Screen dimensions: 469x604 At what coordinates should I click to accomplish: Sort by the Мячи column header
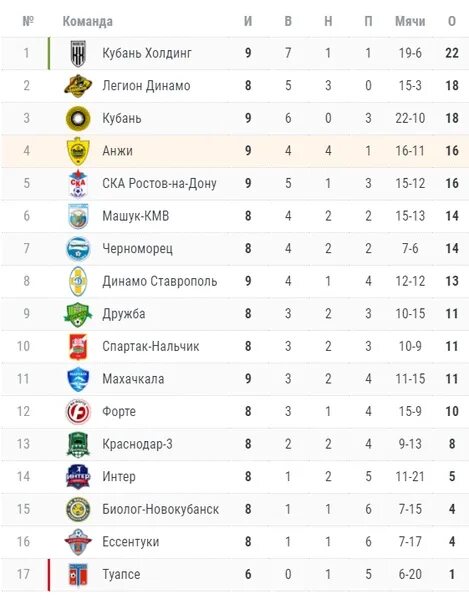410,21
